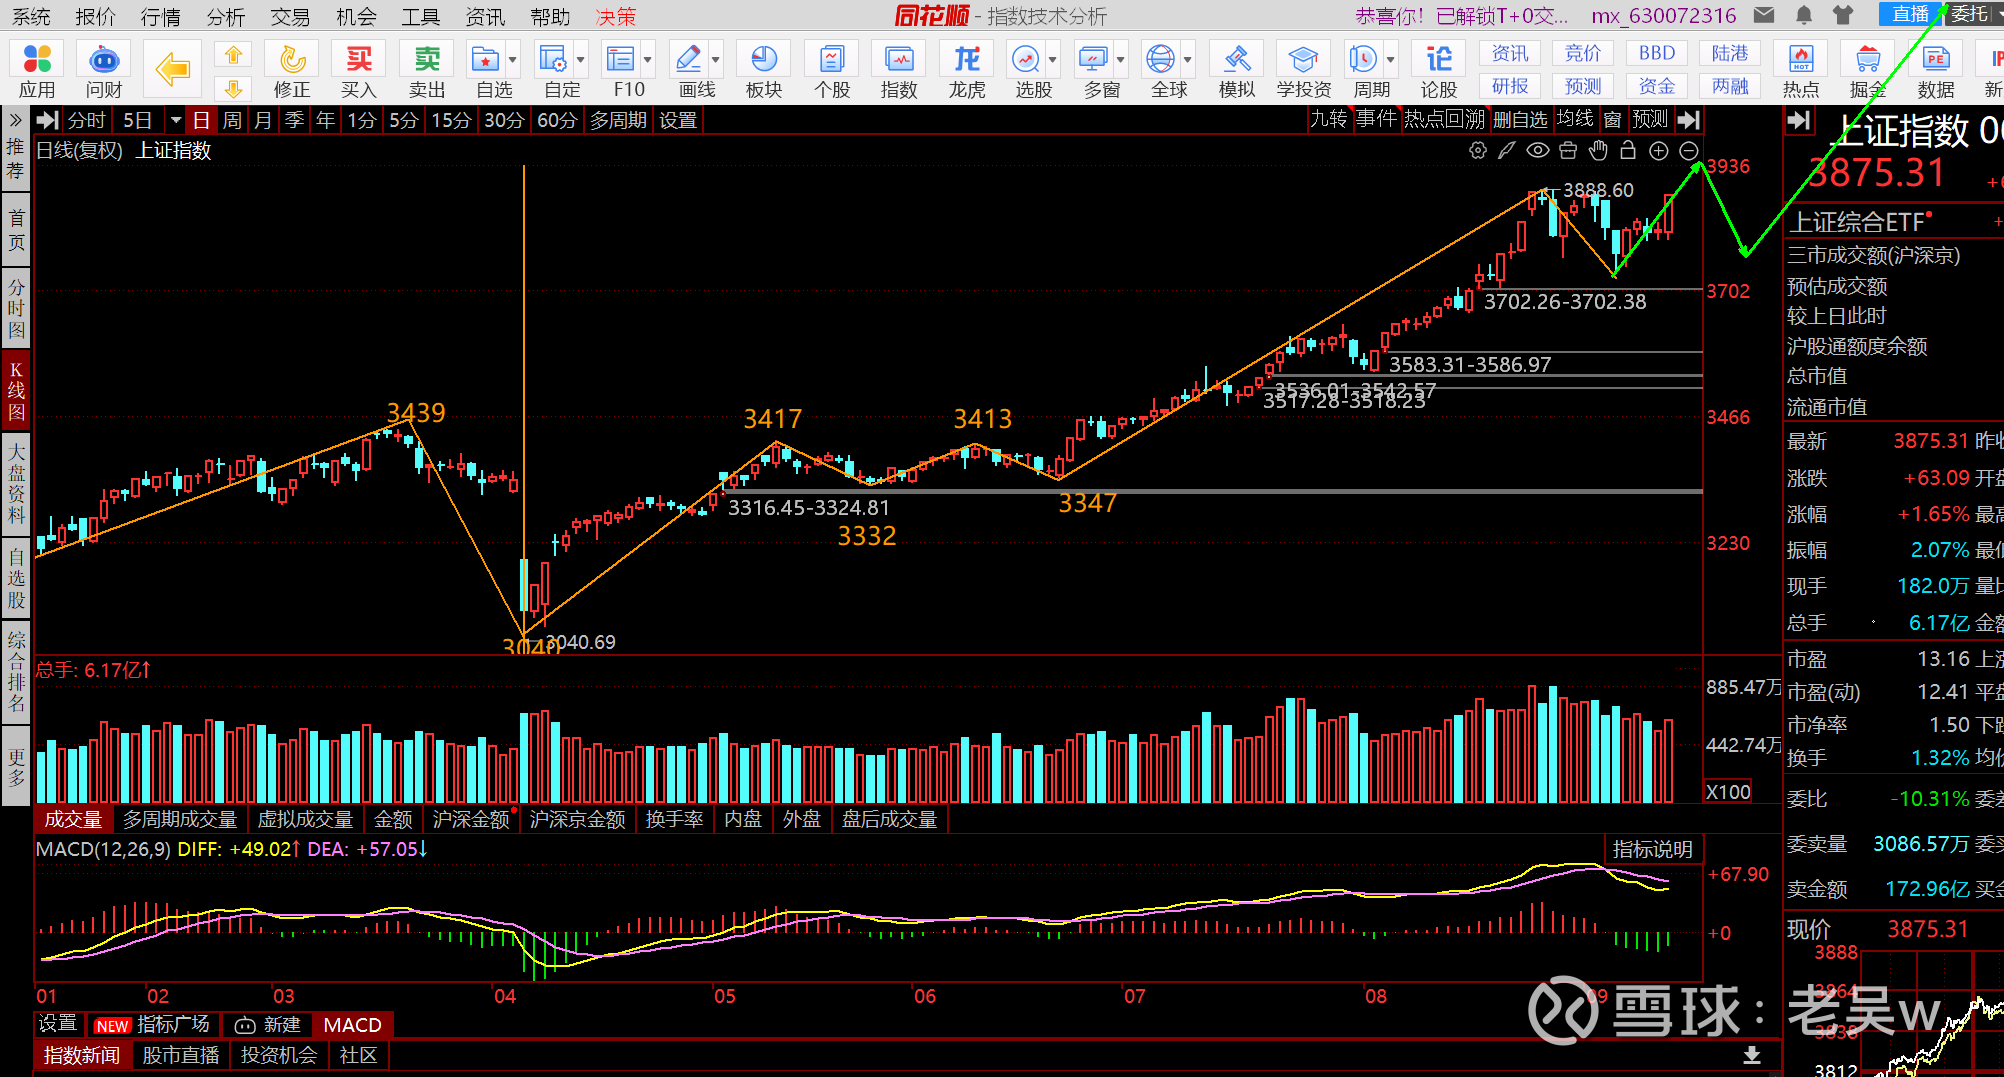
Task: Open the 热点 hot topics icon
Action: point(1801,70)
